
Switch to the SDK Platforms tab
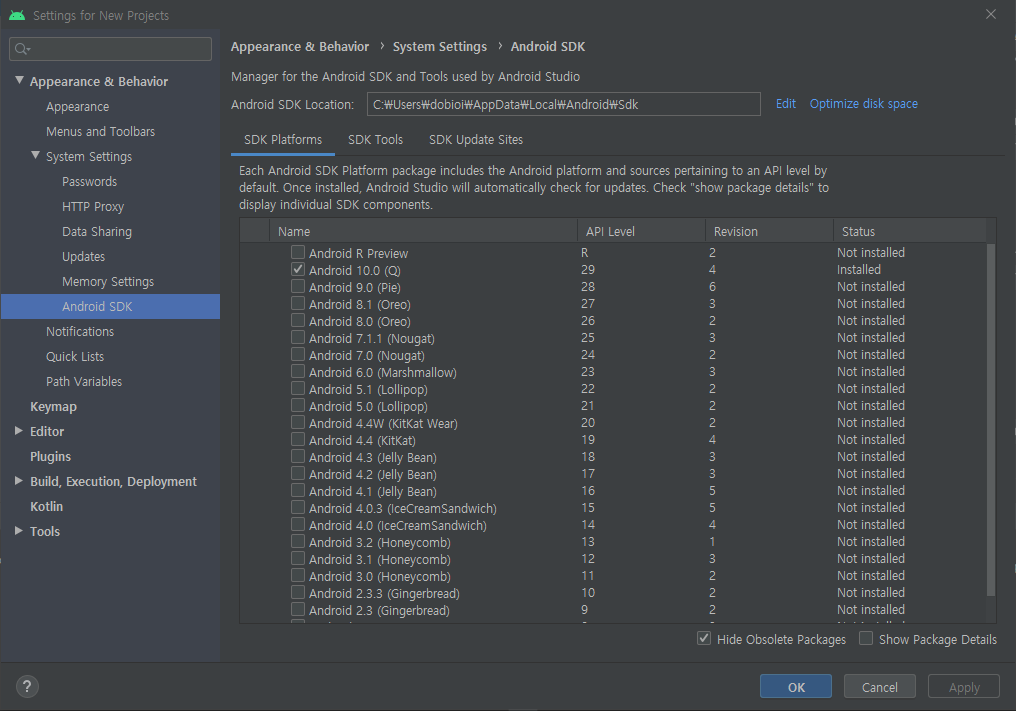pyautogui.click(x=283, y=140)
